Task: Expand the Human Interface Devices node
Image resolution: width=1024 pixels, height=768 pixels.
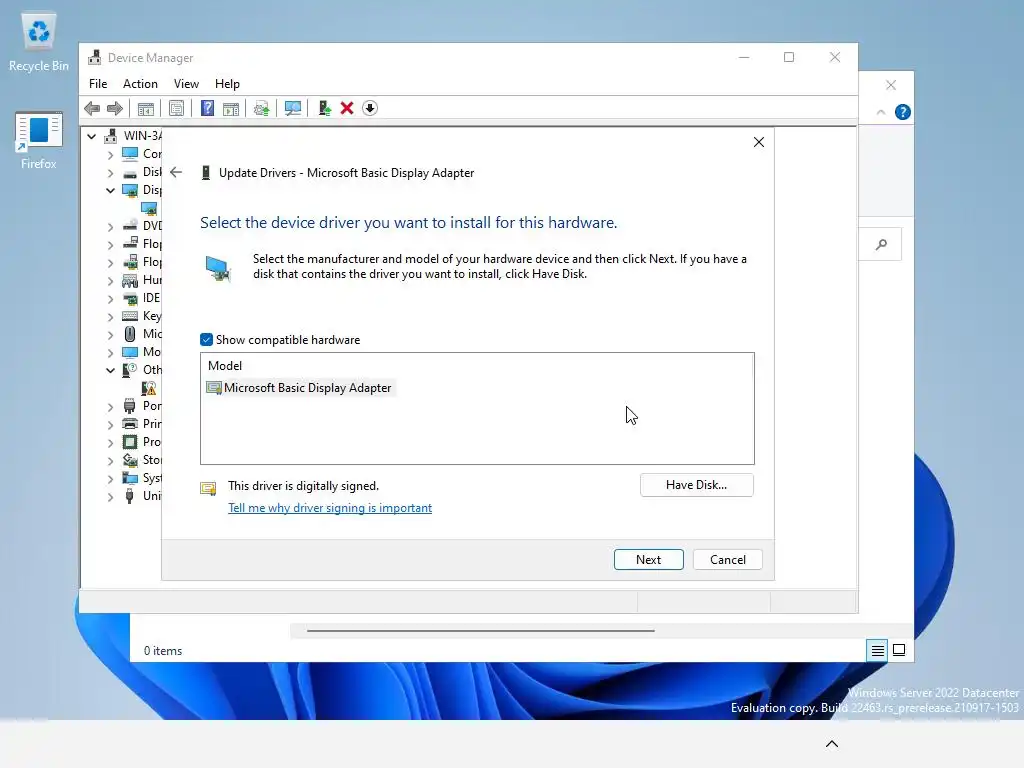Action: (110, 280)
